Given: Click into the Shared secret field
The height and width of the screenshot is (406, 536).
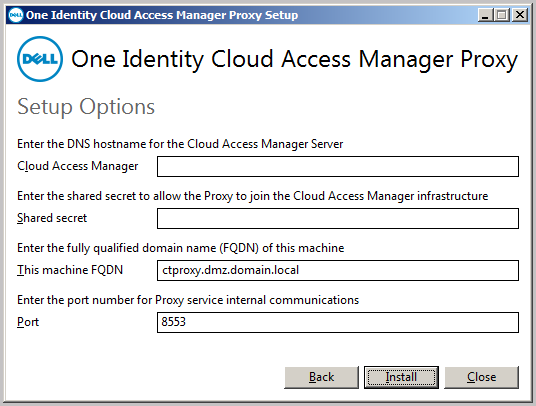Looking at the screenshot, I should click(x=338, y=218).
